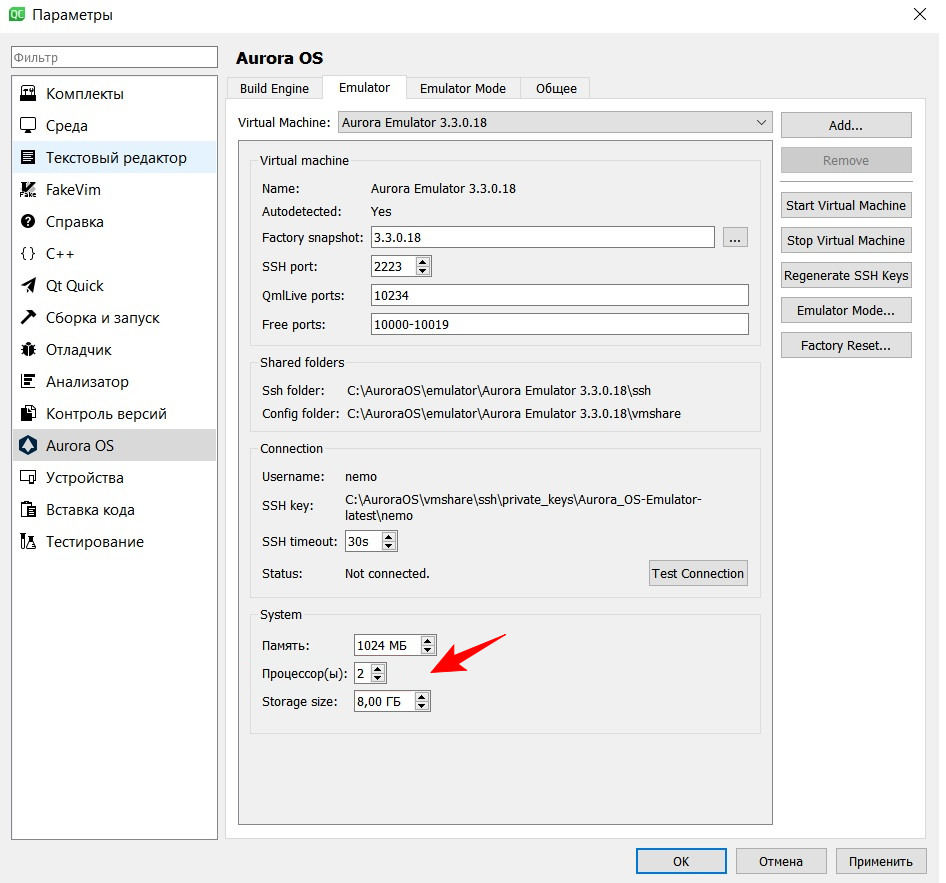Increase the Память memory value

(x=428, y=641)
